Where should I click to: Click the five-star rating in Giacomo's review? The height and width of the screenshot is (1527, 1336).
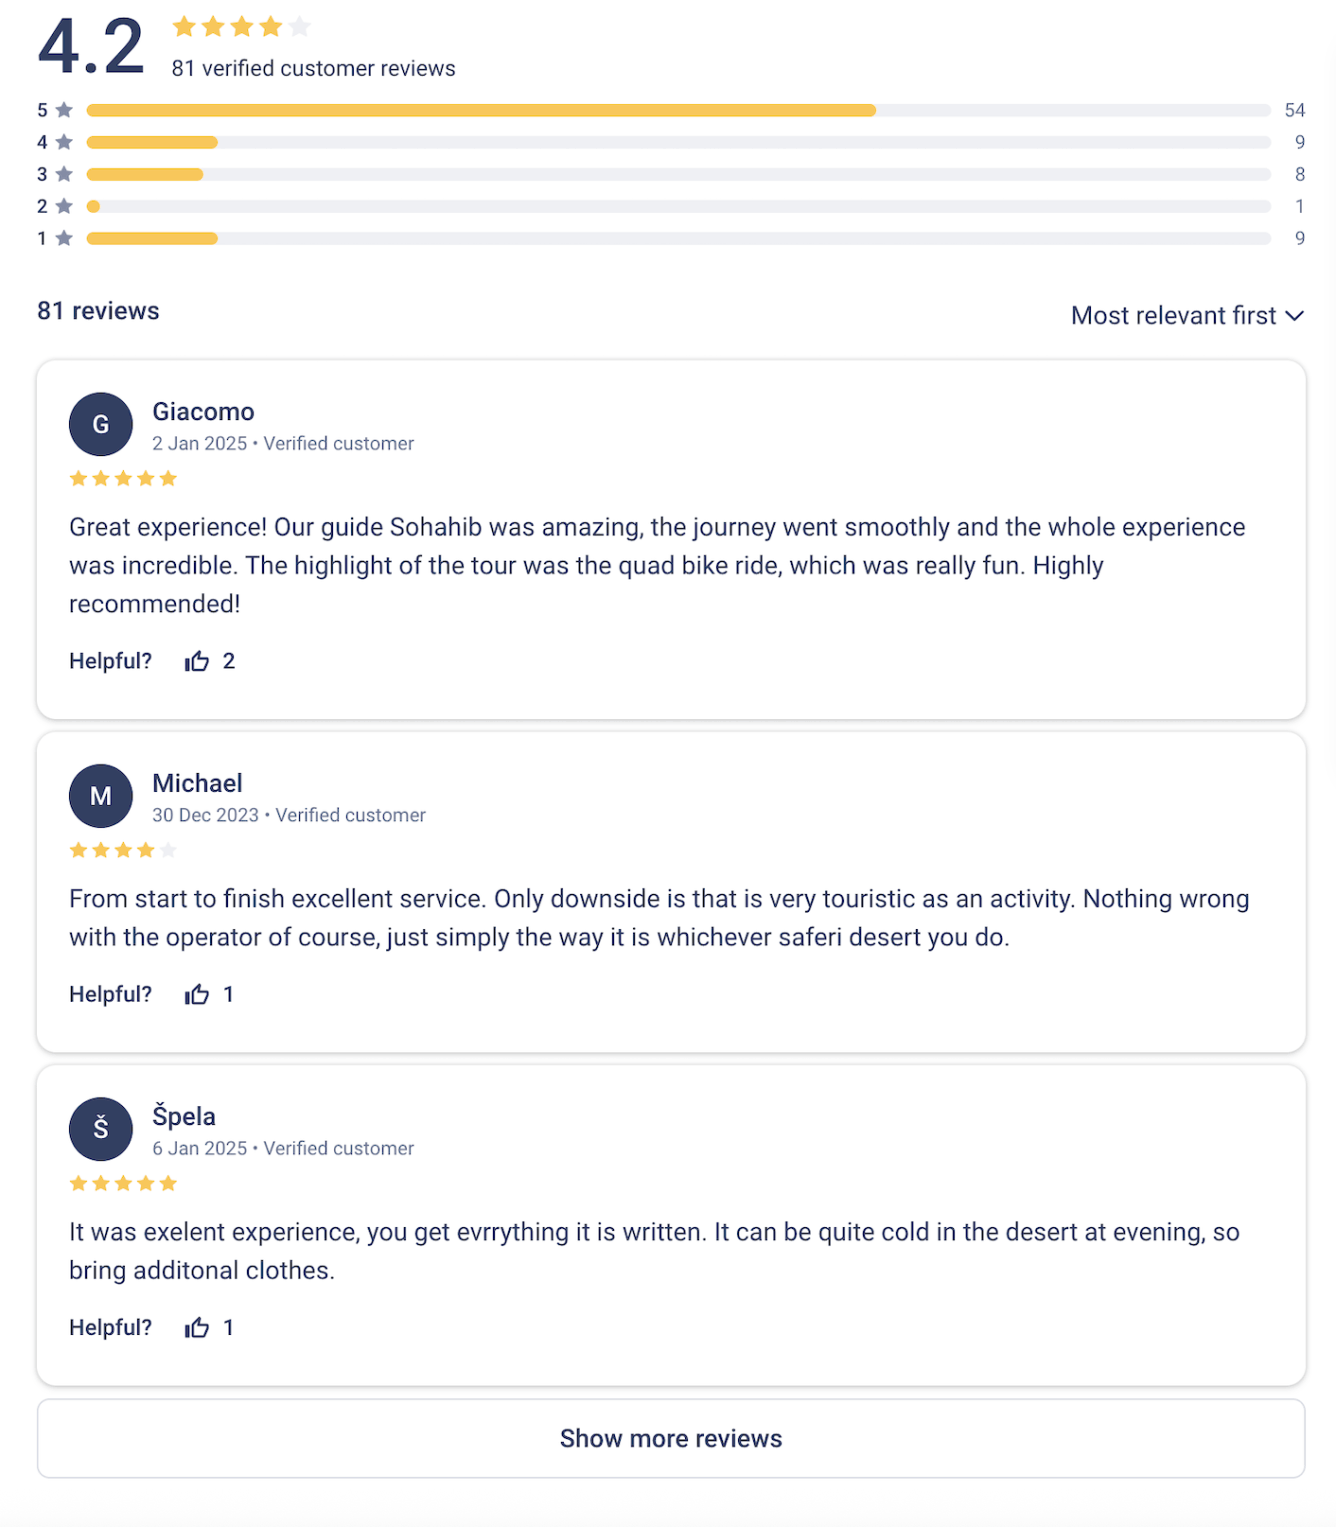[123, 478]
